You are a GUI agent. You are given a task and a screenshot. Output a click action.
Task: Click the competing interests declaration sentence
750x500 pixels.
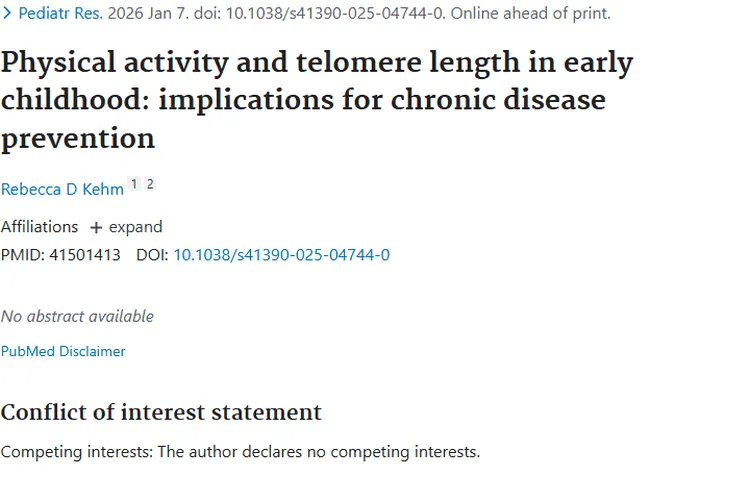(240, 452)
